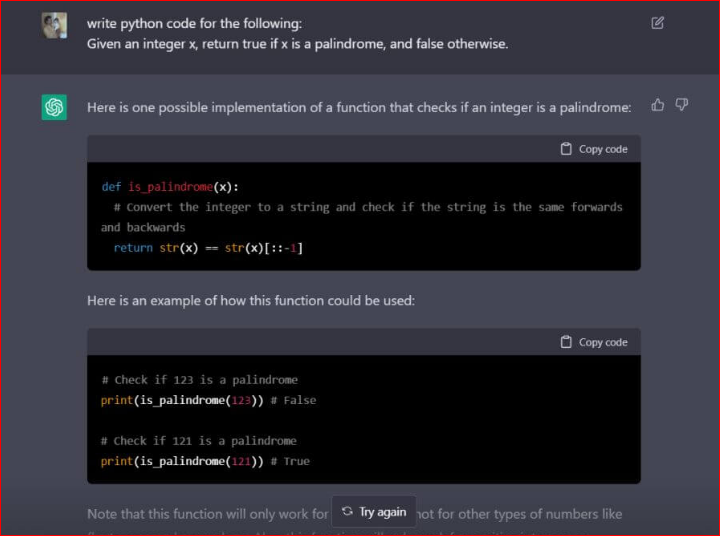720x536 pixels.
Task: Click 'Here is an example of how' text
Action: (x=251, y=301)
